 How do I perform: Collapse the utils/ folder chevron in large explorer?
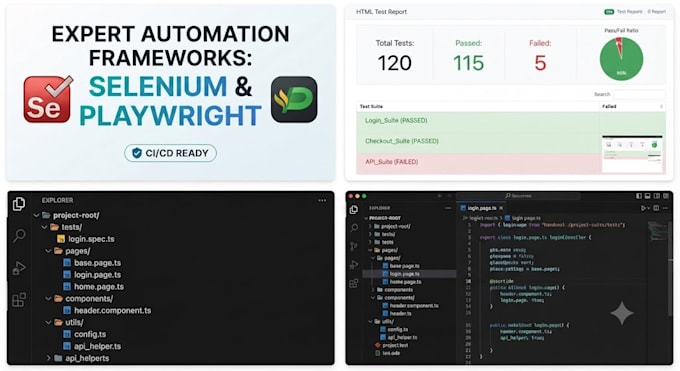(49, 322)
